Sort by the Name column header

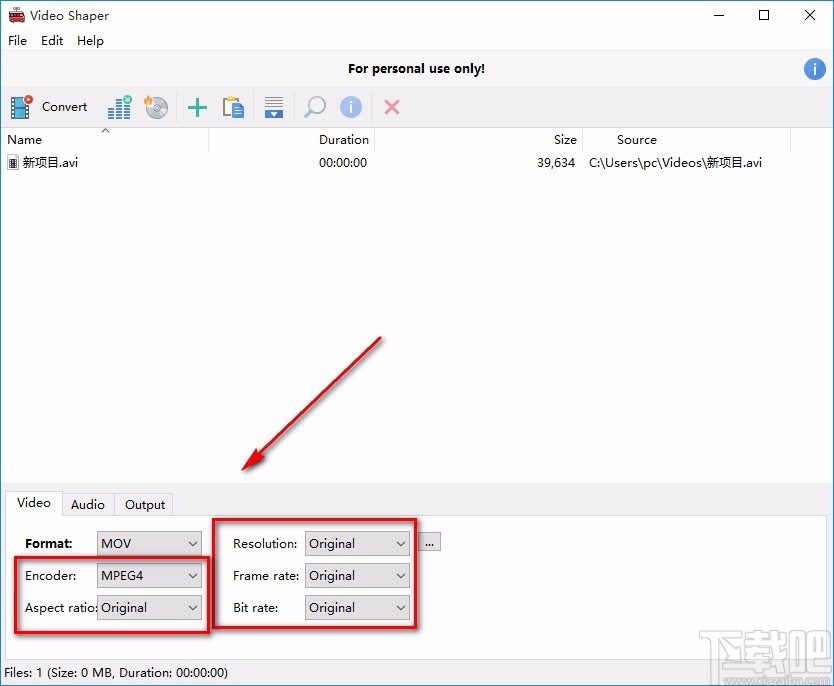coord(105,140)
